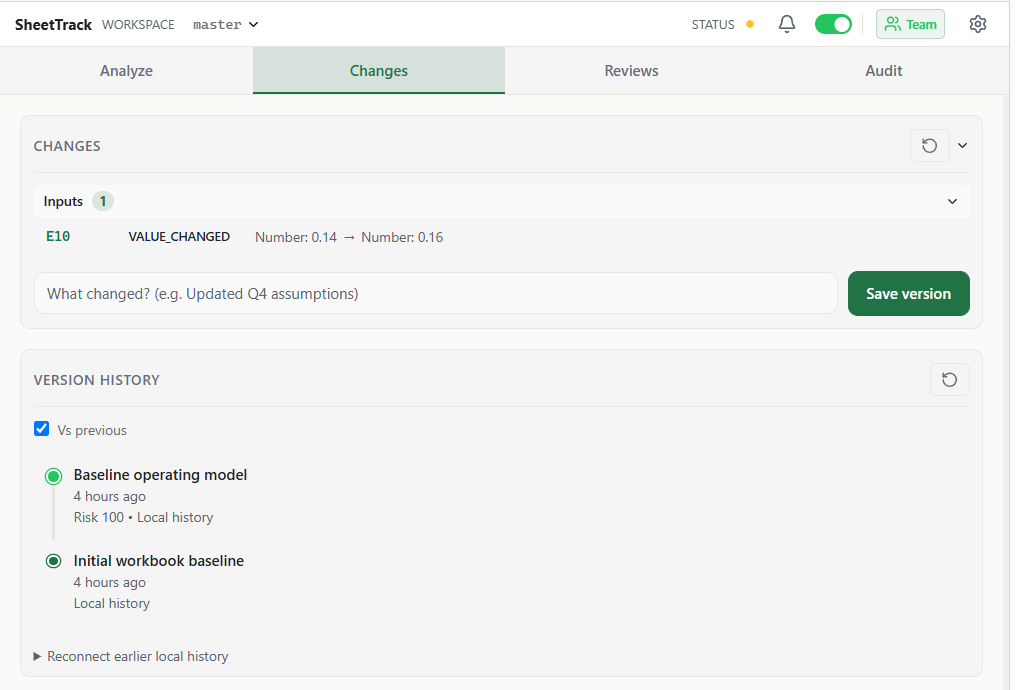Click the Inputs group title

click(x=63, y=201)
